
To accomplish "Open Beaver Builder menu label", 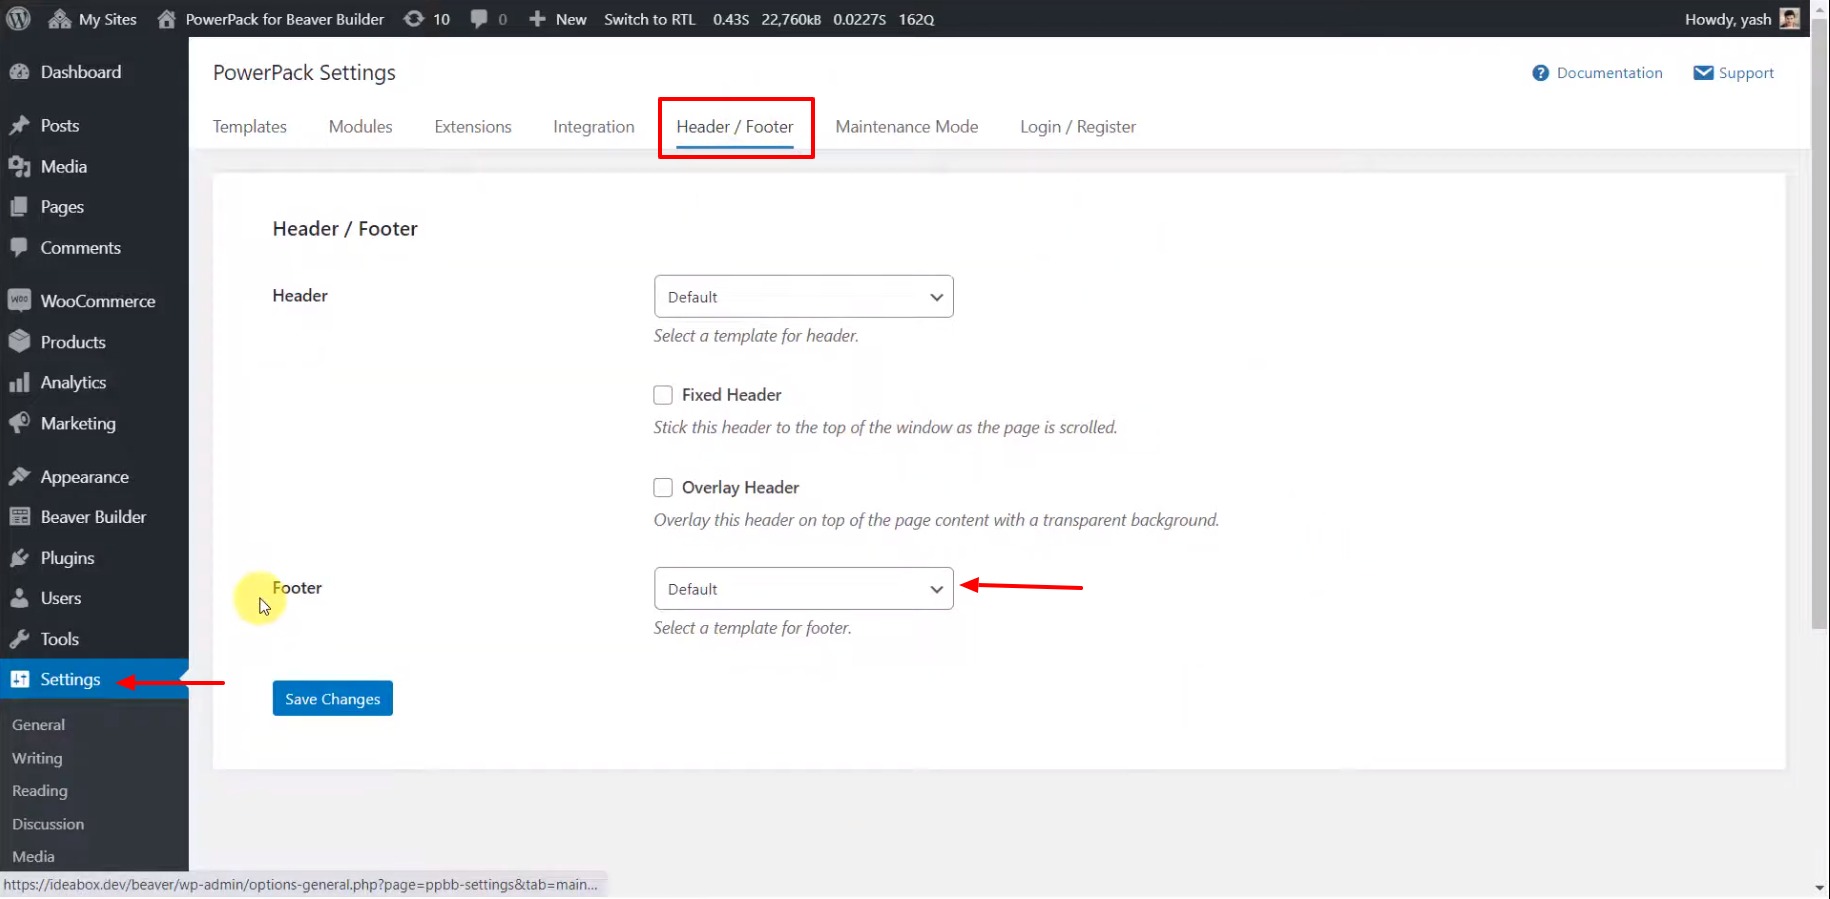I will 93,517.
